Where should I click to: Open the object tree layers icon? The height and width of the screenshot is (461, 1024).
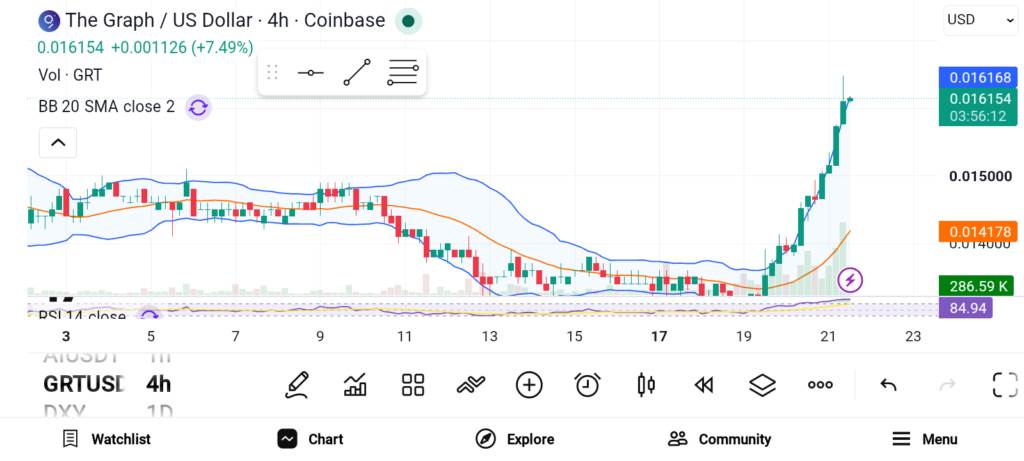click(762, 385)
